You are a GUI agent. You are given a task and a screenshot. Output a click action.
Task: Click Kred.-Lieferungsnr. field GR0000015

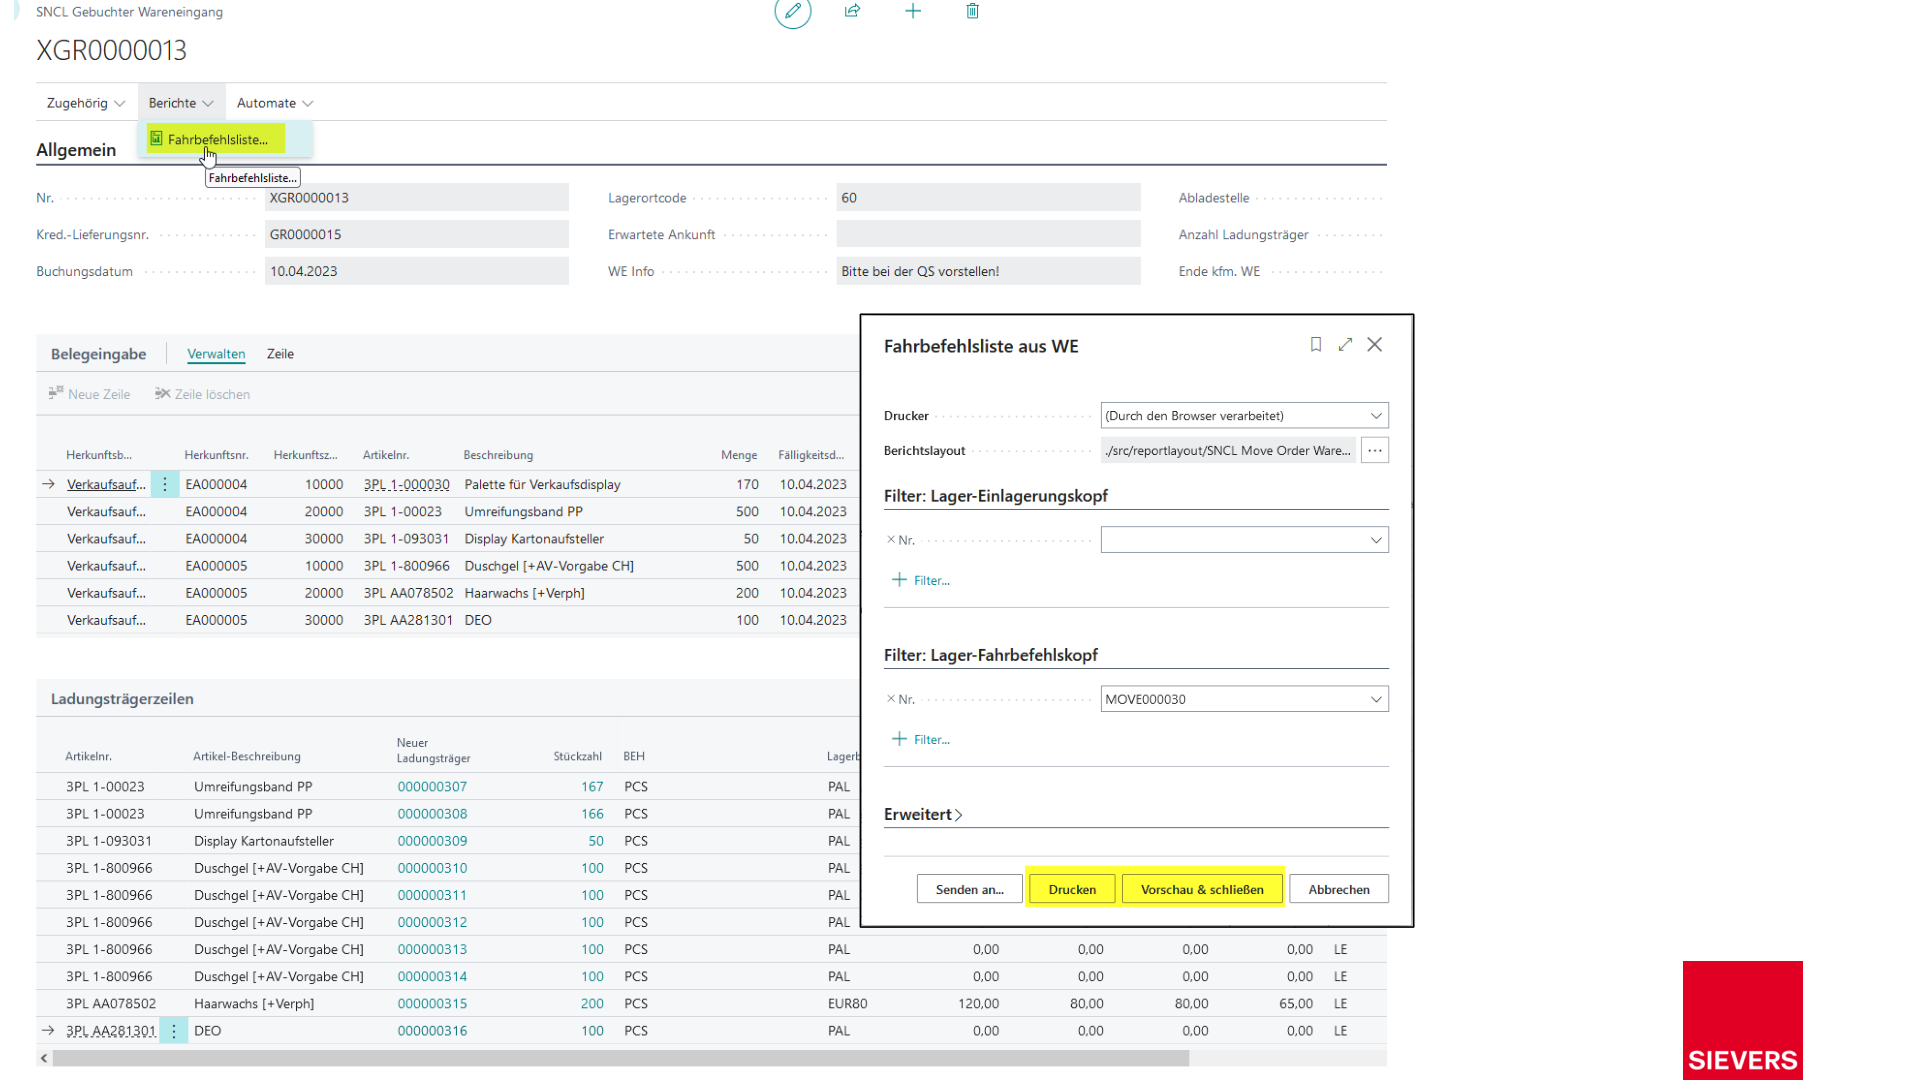(x=417, y=235)
